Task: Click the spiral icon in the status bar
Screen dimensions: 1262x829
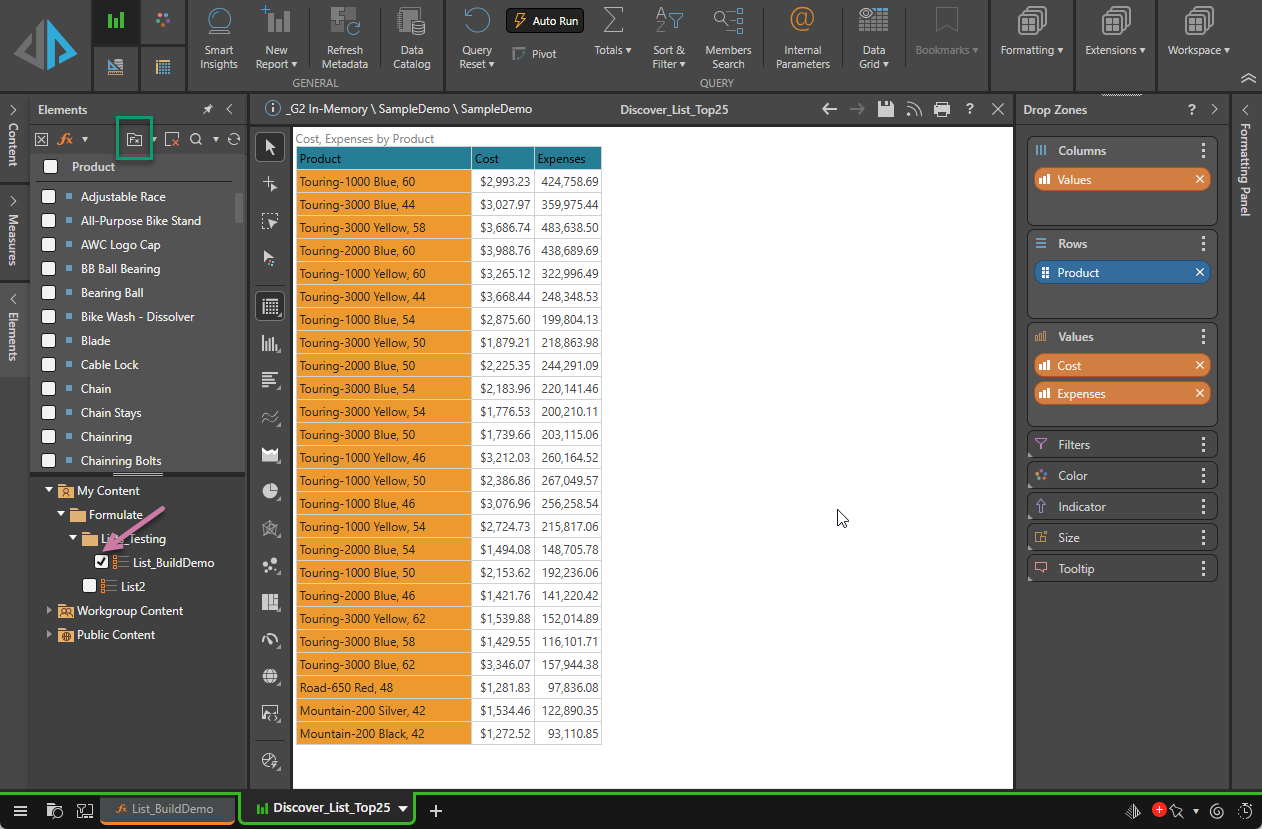Action: pos(1217,810)
